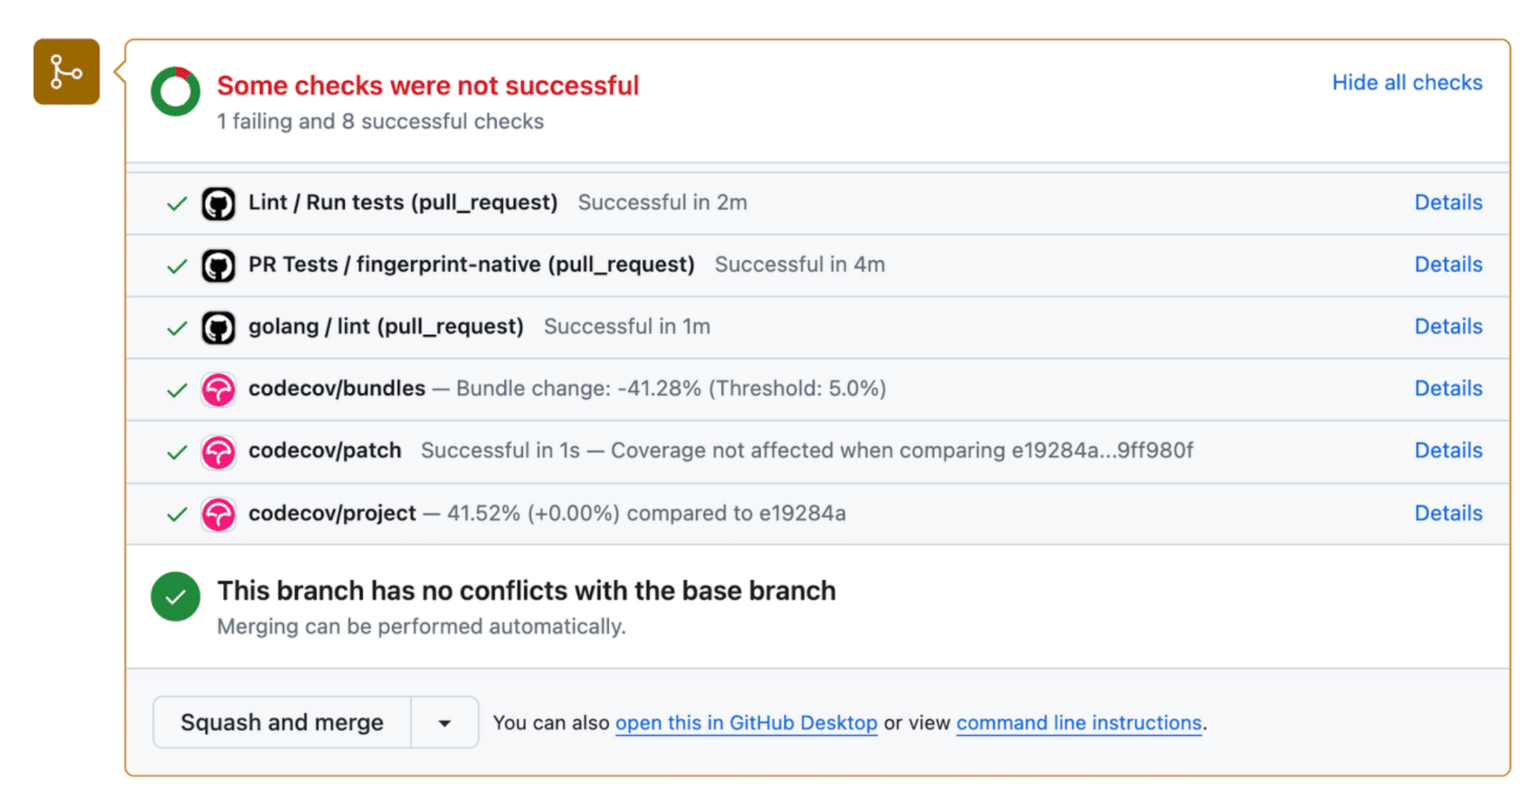Image resolution: width=1536 pixels, height=806 pixels.
Task: Open Details for PR Tests fingerprint-native
Action: point(1447,265)
